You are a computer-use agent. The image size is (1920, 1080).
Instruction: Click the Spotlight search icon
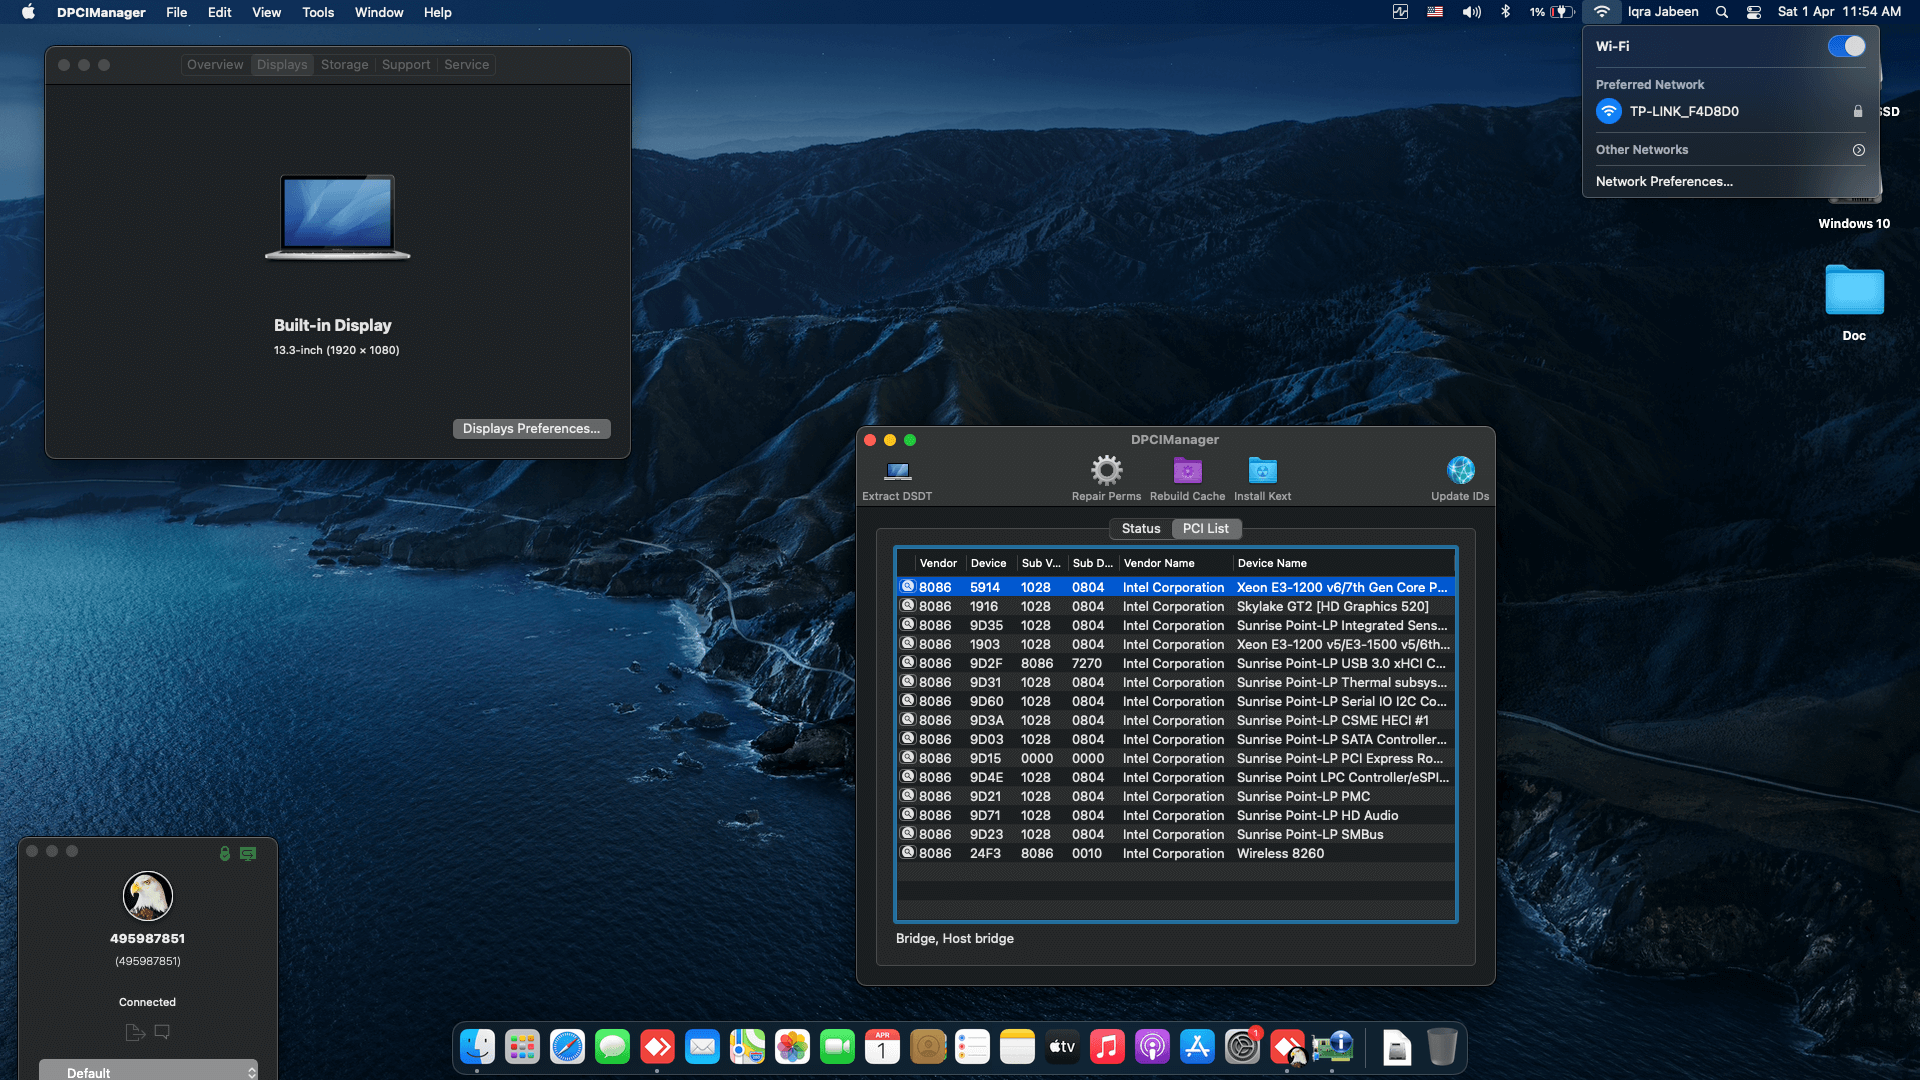coord(1720,12)
